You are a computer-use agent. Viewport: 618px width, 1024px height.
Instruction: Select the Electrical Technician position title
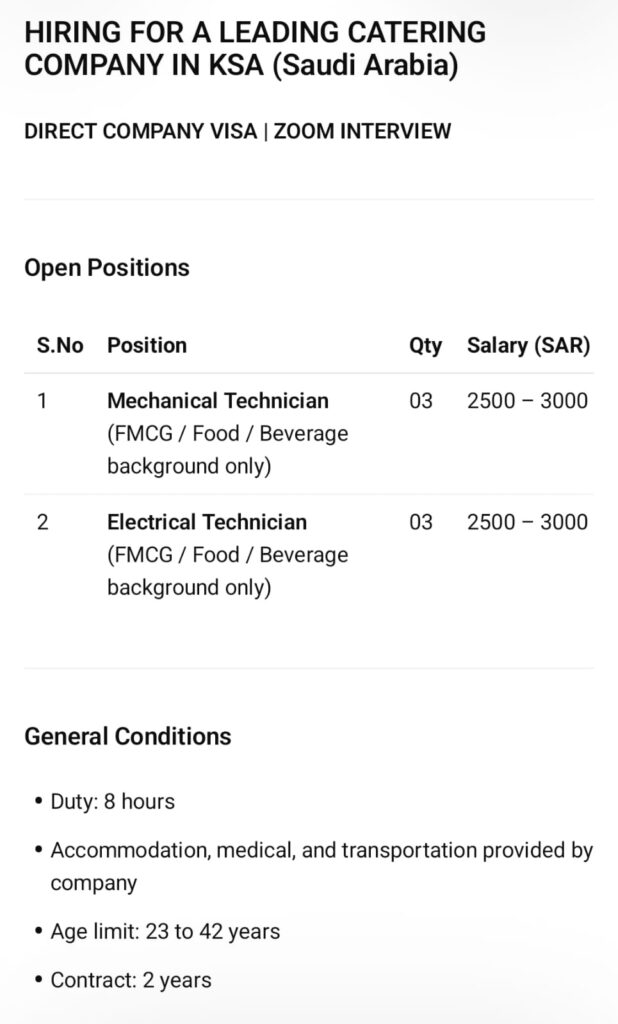(207, 522)
